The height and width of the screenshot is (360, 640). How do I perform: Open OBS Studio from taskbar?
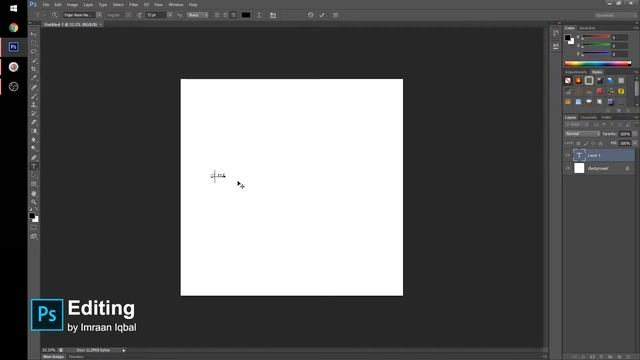coord(13,87)
